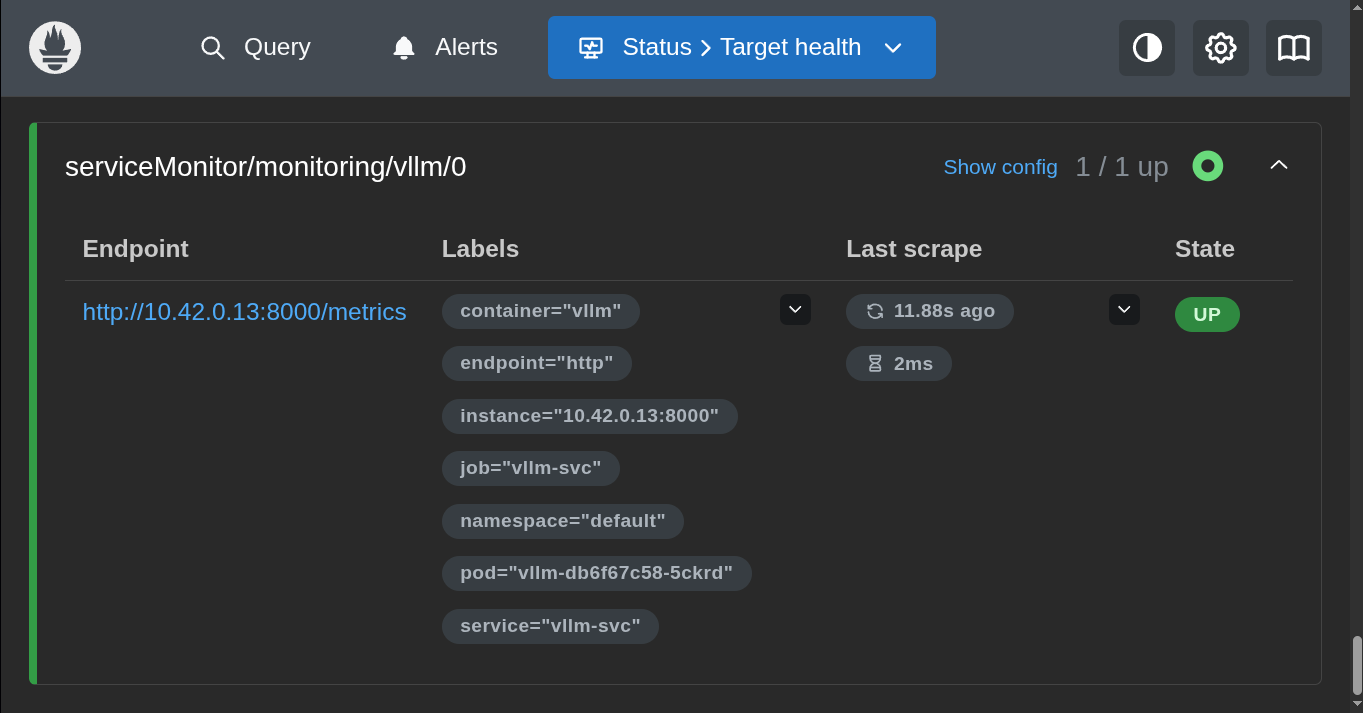Click the green UP state badge
This screenshot has height=713, width=1363.
pyautogui.click(x=1207, y=315)
